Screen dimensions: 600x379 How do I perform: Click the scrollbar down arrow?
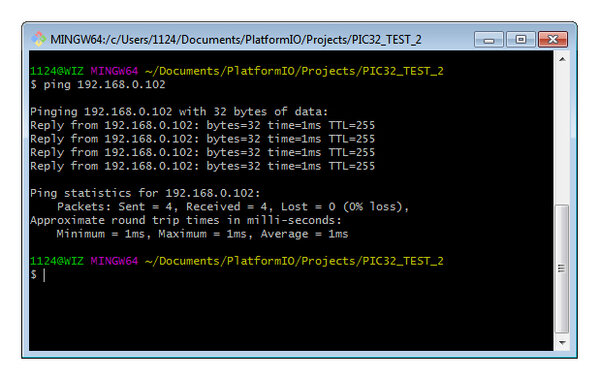[x=562, y=343]
